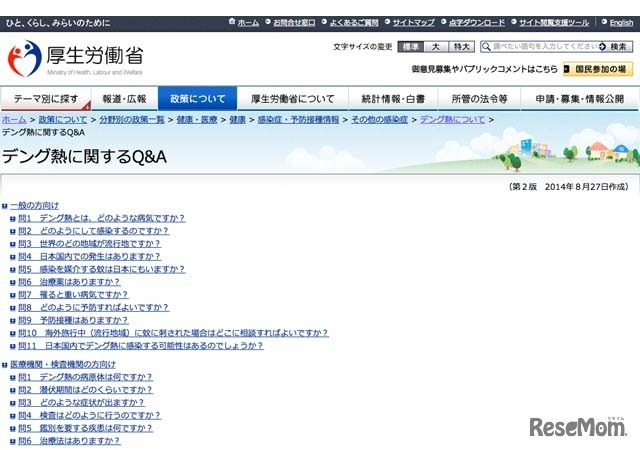Open 問1 デング熱とは、どのような病気ですか
This screenshot has width=640, height=450.
tap(102, 218)
